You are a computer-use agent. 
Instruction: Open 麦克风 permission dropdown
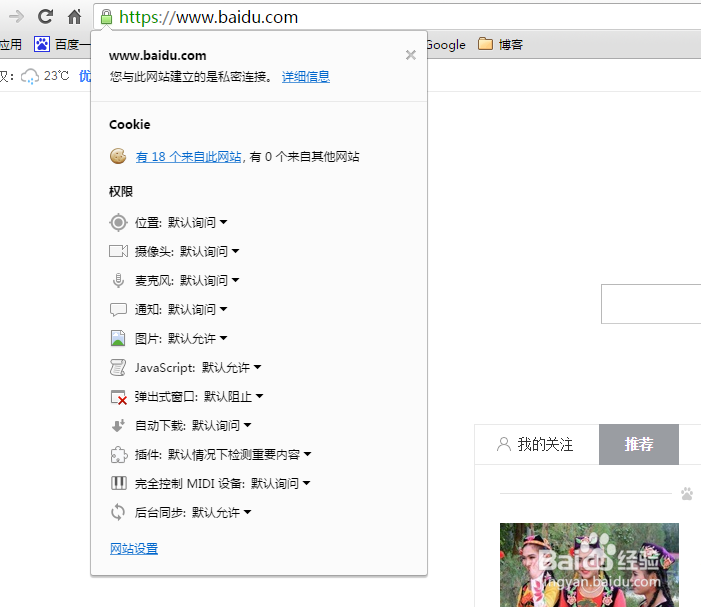pyautogui.click(x=210, y=280)
